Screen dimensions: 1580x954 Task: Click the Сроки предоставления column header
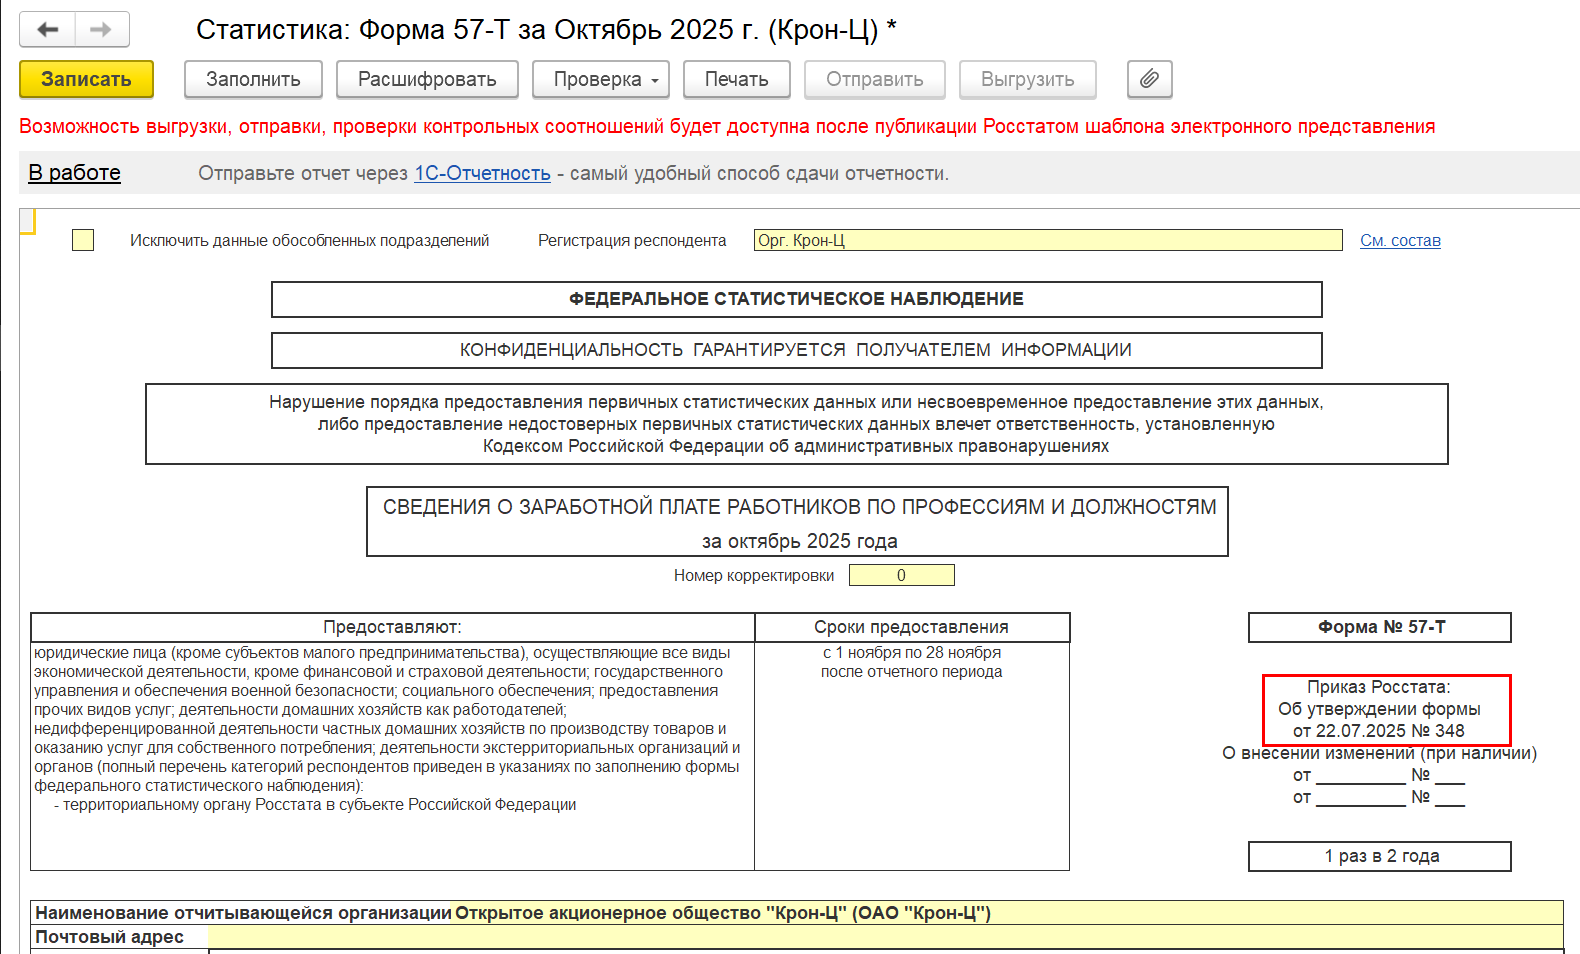tap(911, 627)
